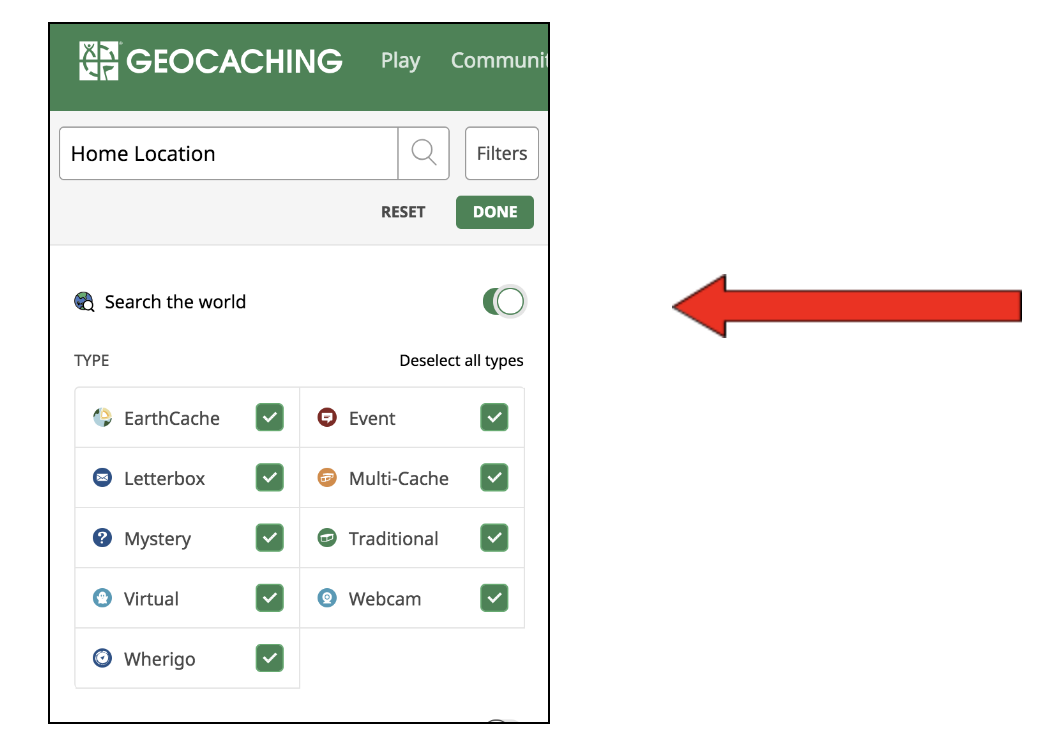Image resolution: width=1042 pixels, height=754 pixels.
Task: Click the EarthCache label text
Action: point(171,418)
